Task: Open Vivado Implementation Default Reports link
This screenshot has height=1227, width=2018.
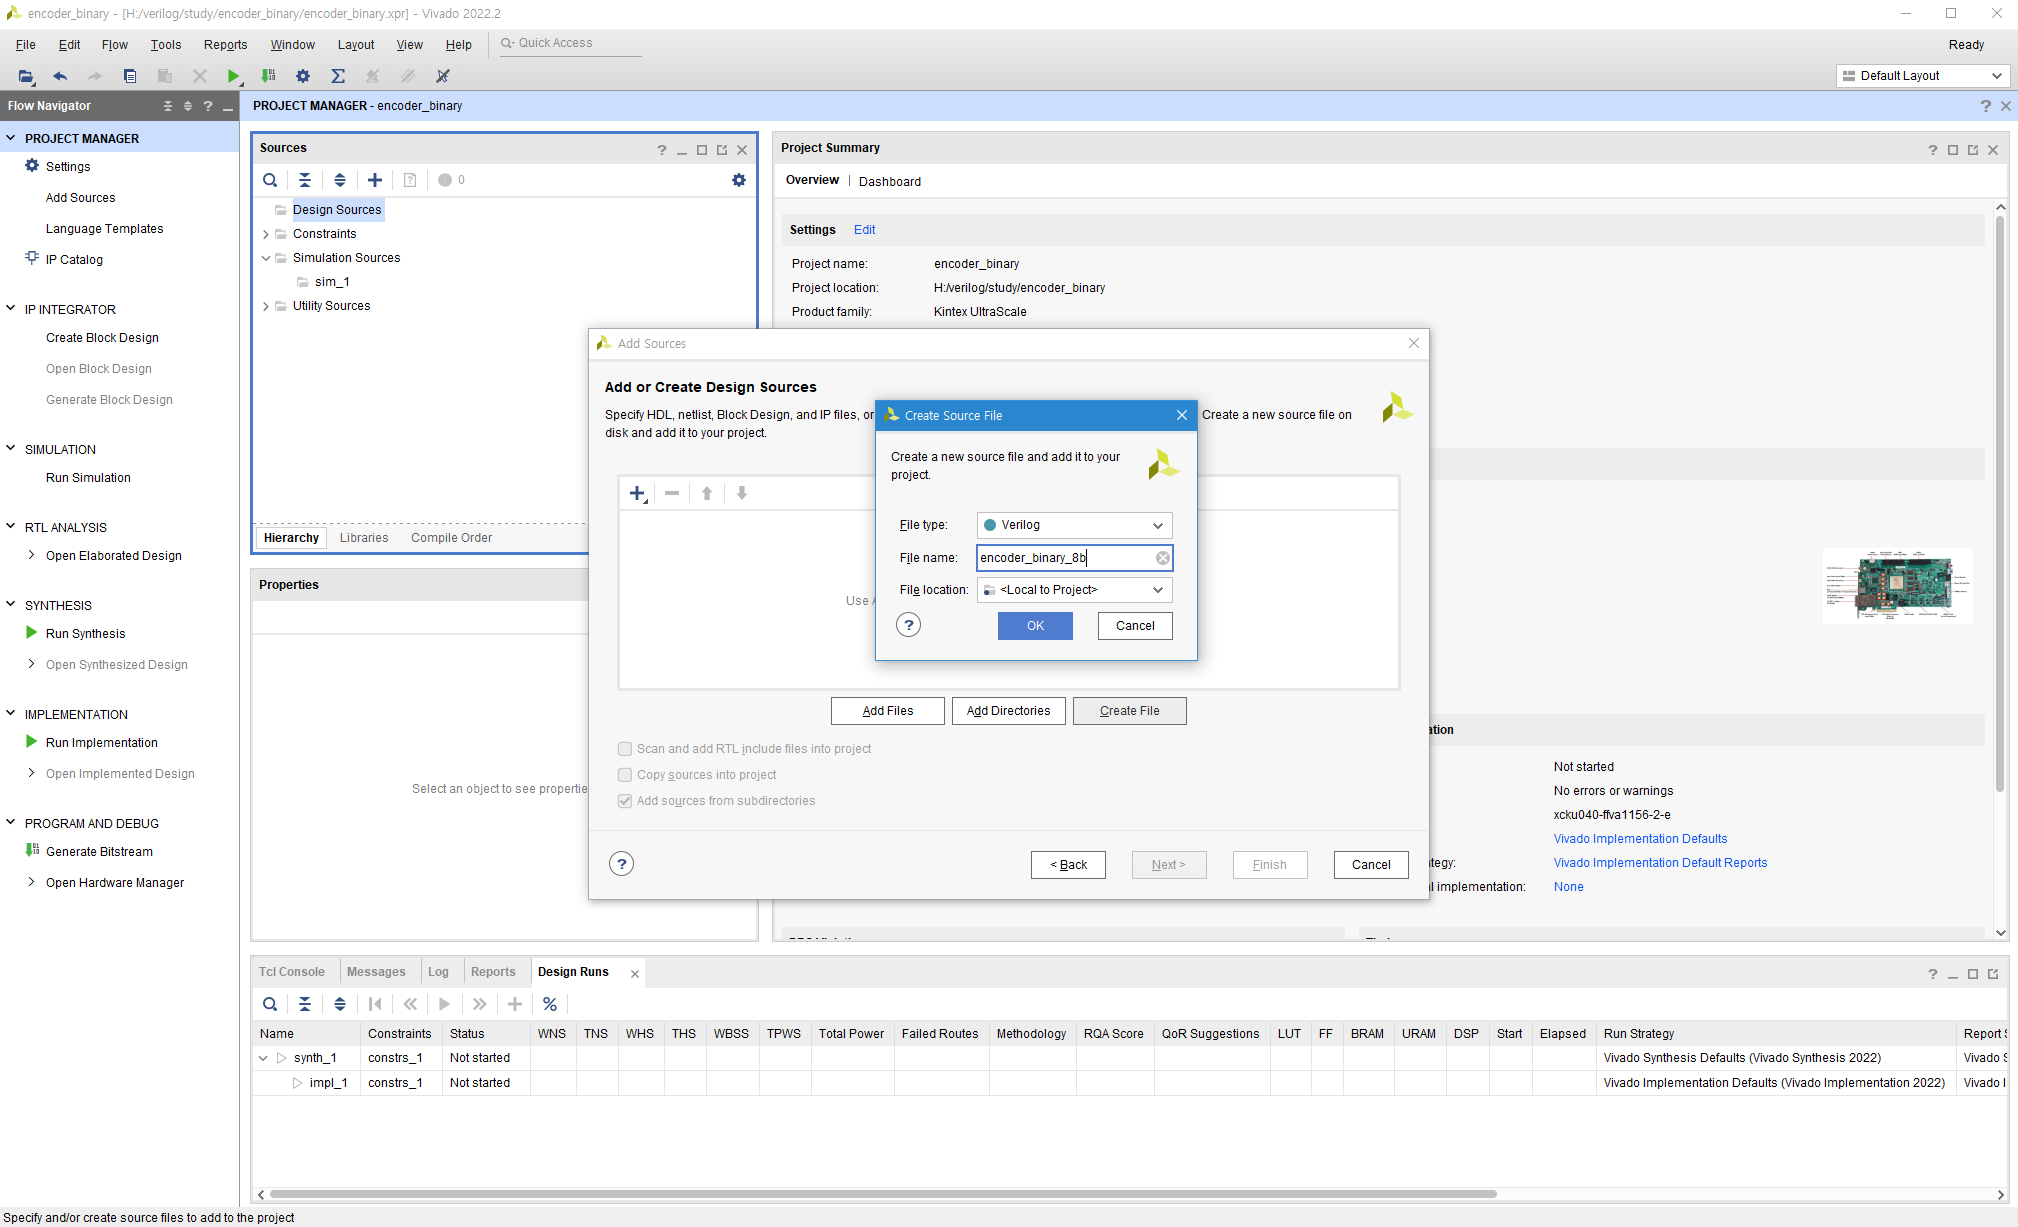Action: (x=1660, y=863)
